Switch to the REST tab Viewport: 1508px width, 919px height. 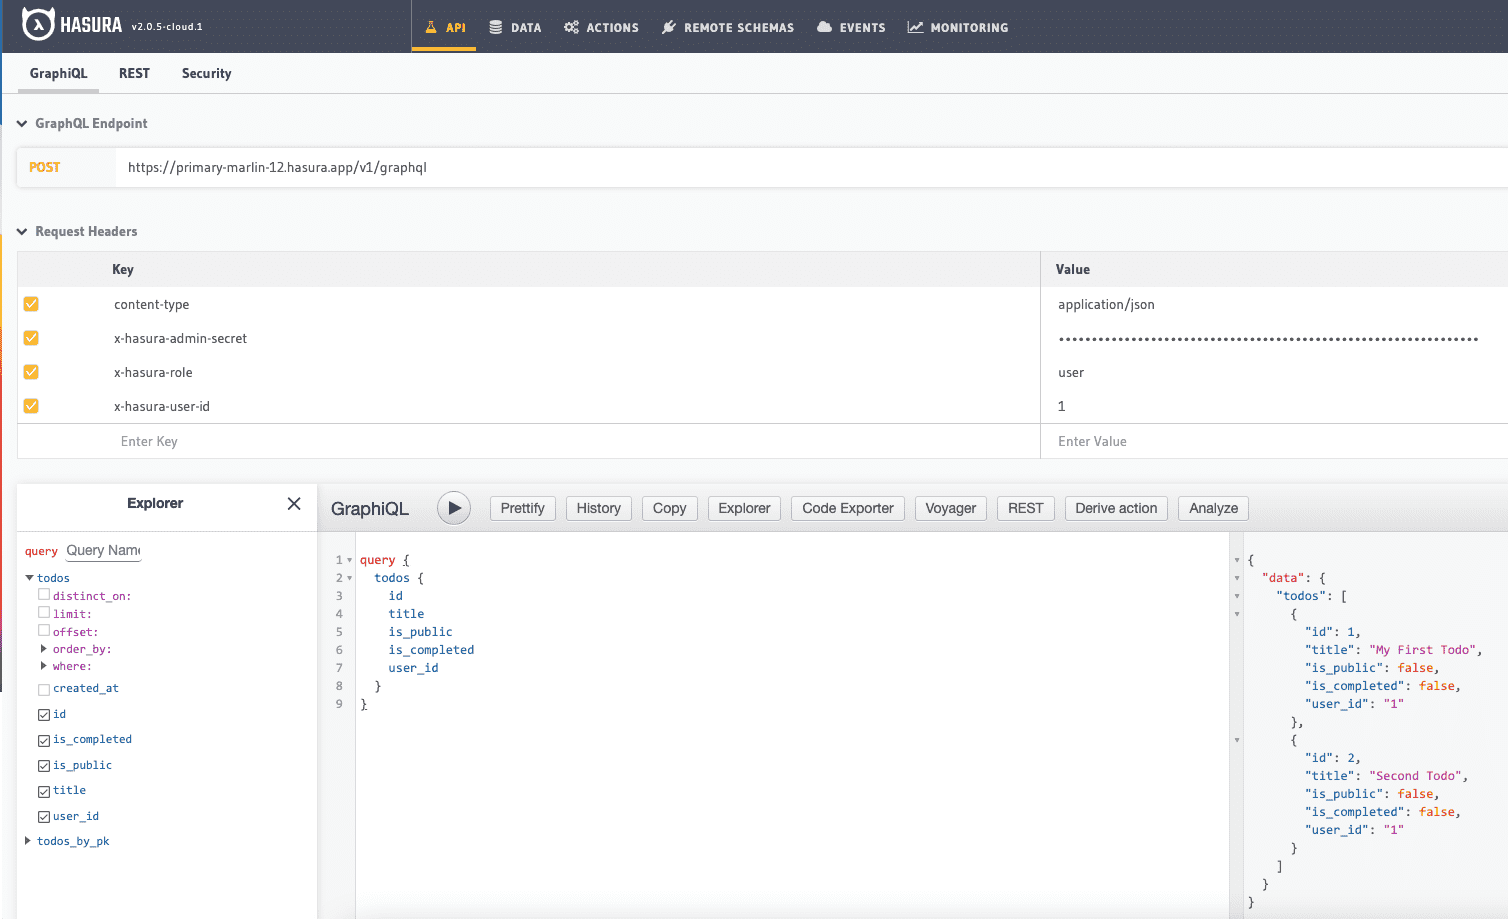pyautogui.click(x=134, y=73)
